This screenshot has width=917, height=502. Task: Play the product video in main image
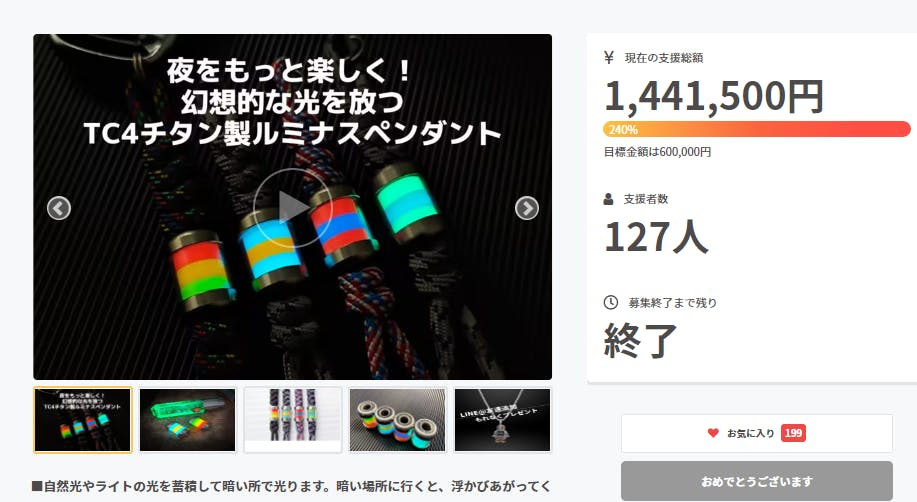[x=292, y=208]
